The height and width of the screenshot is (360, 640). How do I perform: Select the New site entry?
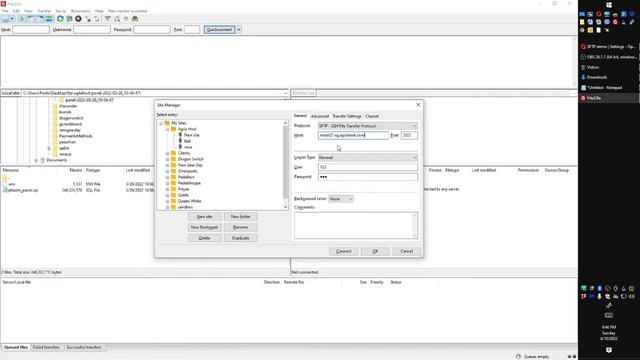point(191,135)
